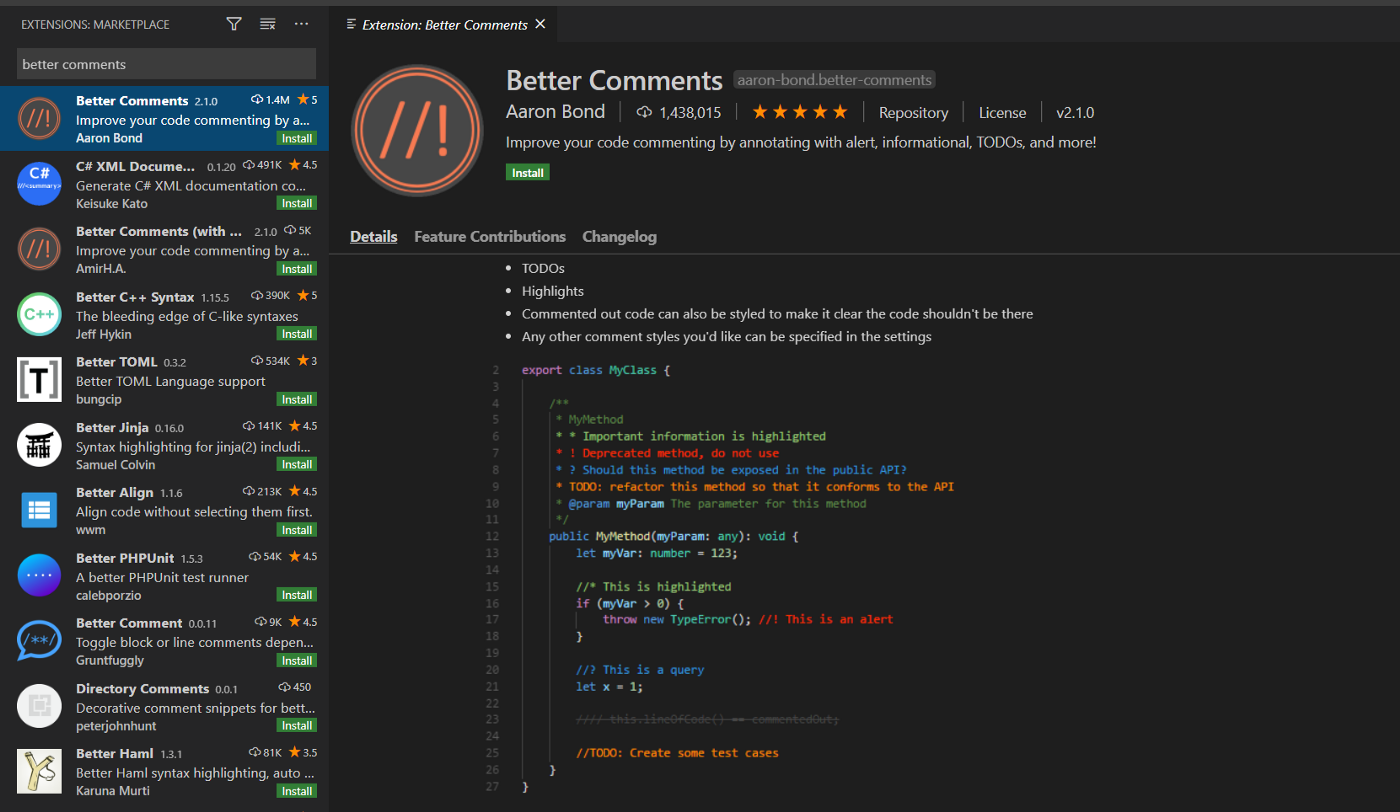This screenshot has height=812, width=1400.
Task: Click the clear search results icon
Action: [x=267, y=24]
